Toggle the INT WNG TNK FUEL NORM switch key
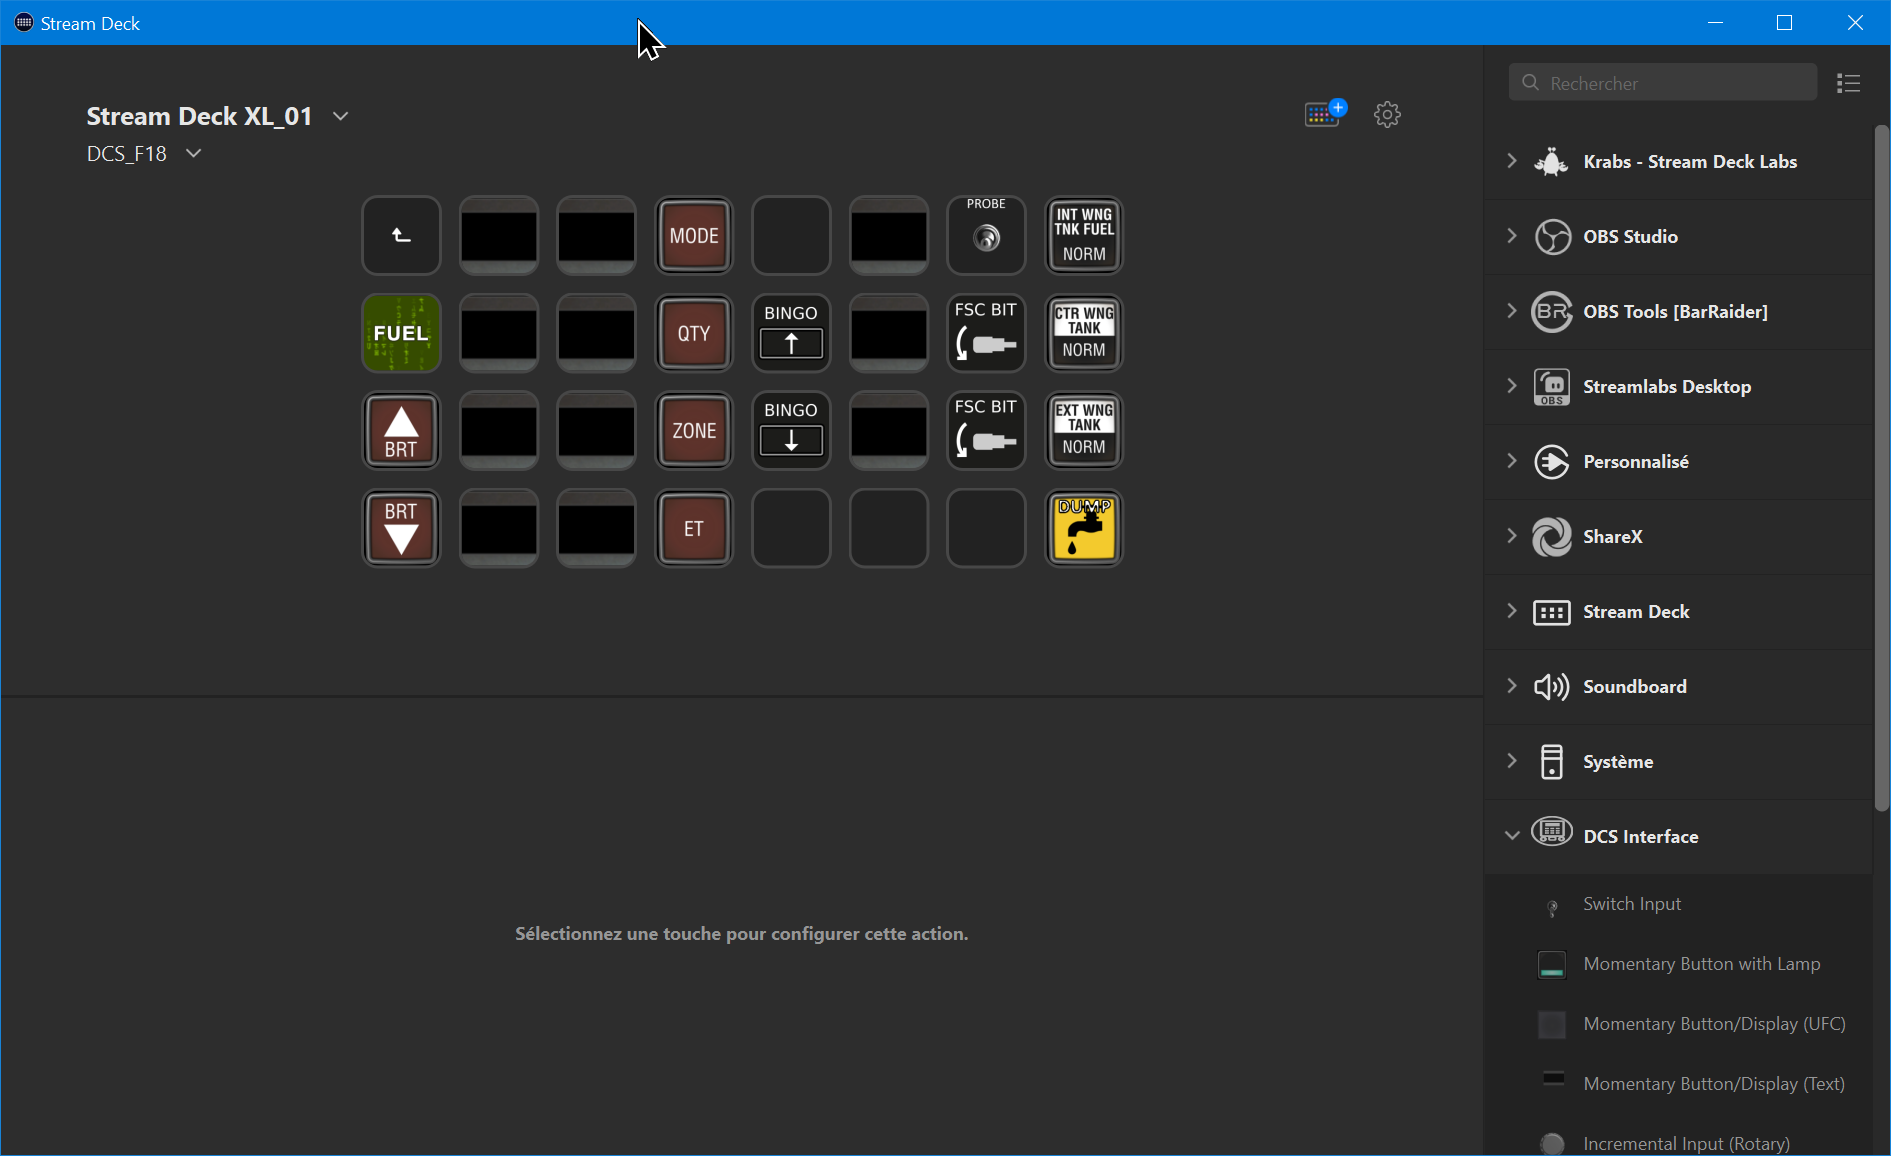 [1084, 236]
